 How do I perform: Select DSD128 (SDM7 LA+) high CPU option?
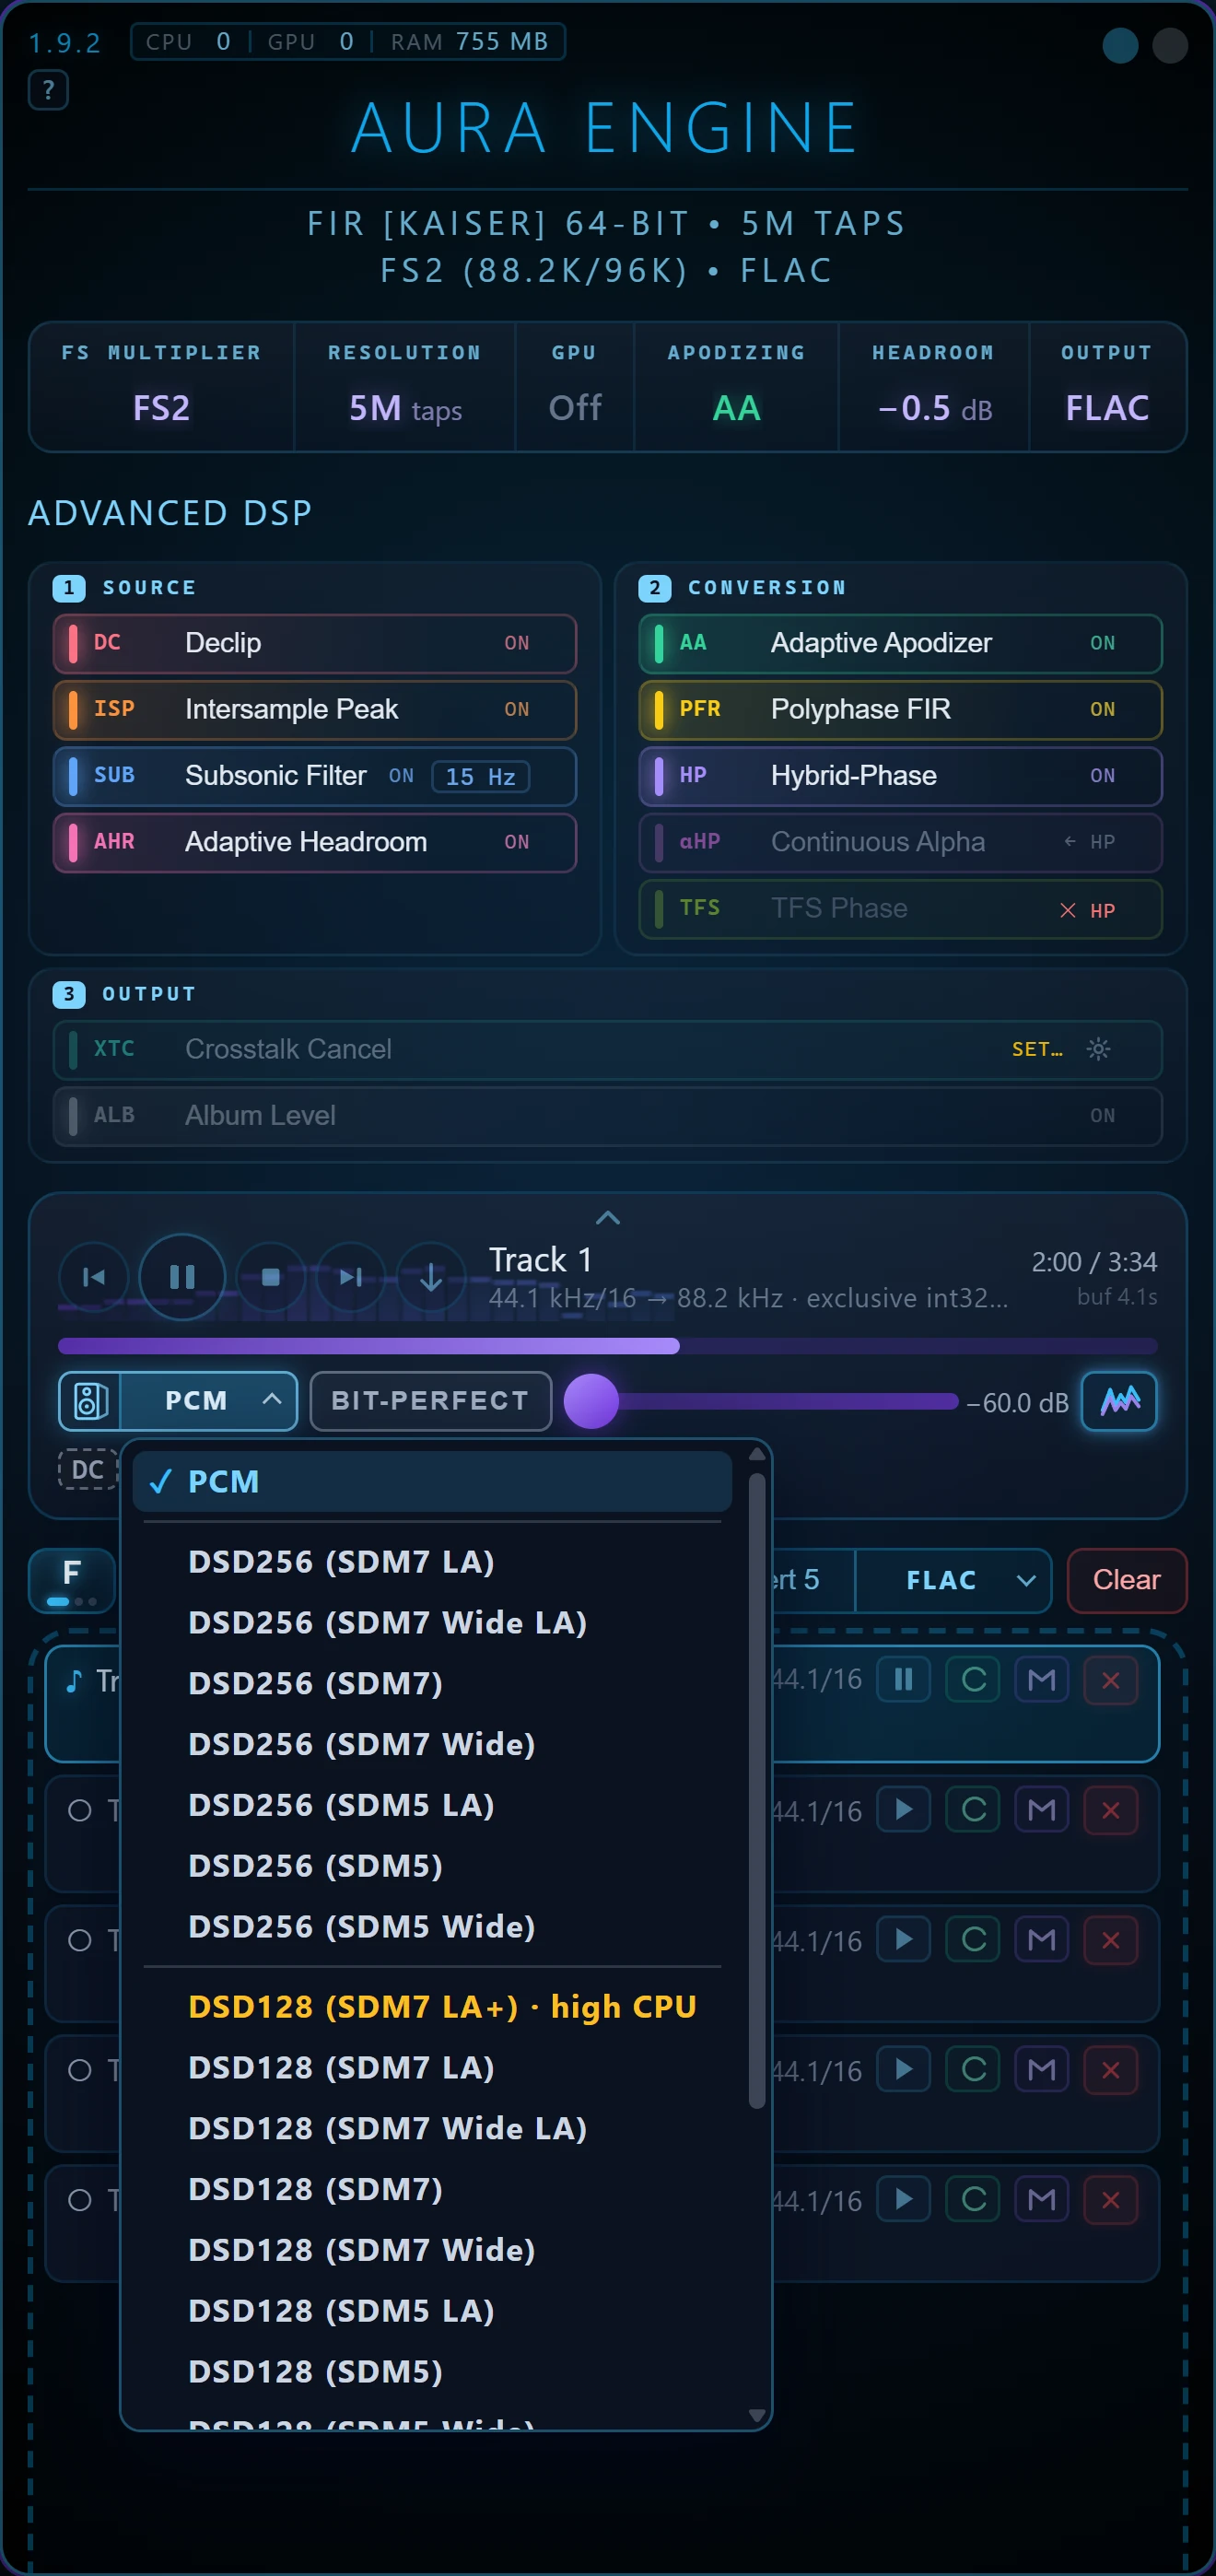pos(433,2007)
